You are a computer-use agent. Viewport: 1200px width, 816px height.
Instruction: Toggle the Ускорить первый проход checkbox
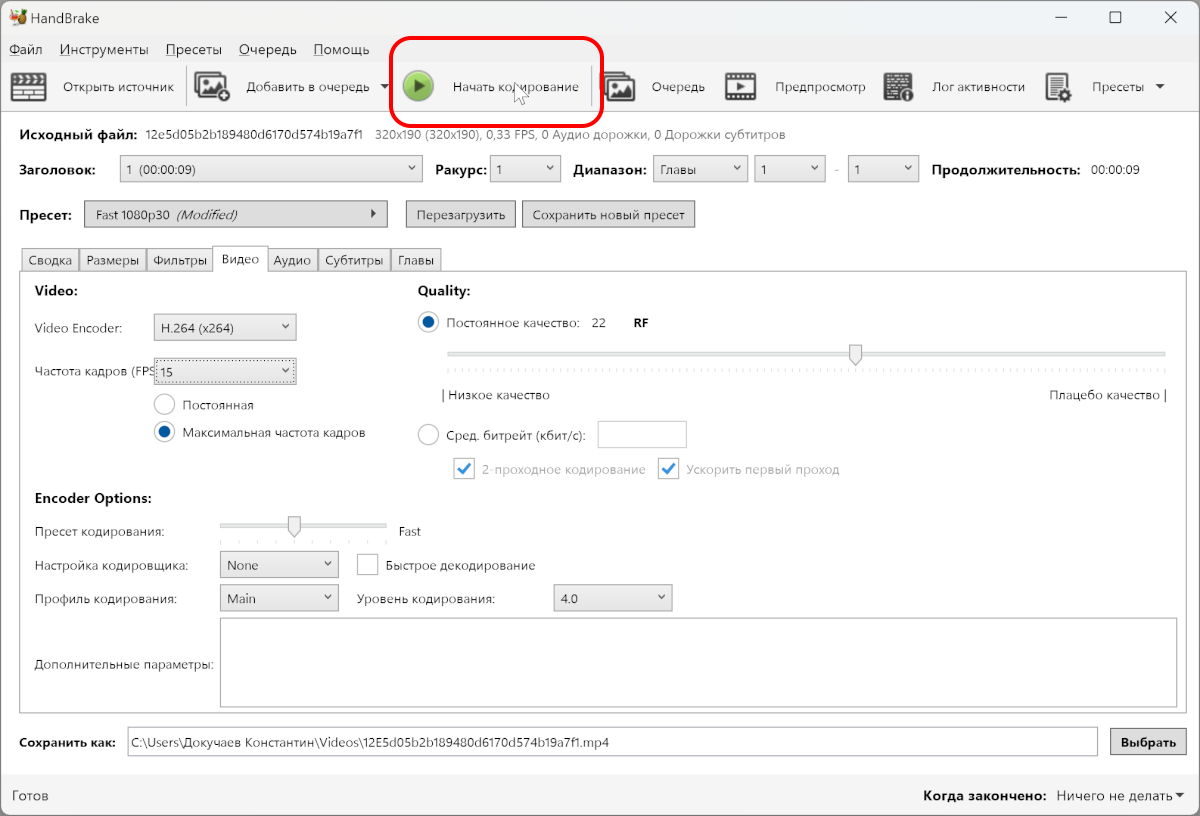point(668,469)
